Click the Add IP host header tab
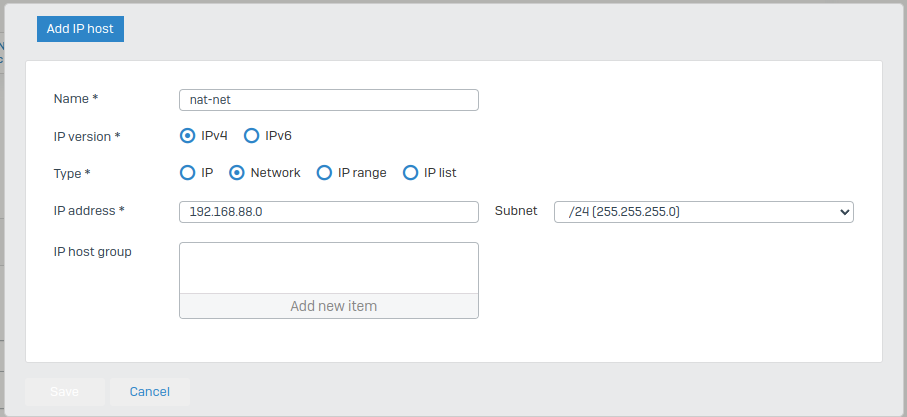 [80, 29]
